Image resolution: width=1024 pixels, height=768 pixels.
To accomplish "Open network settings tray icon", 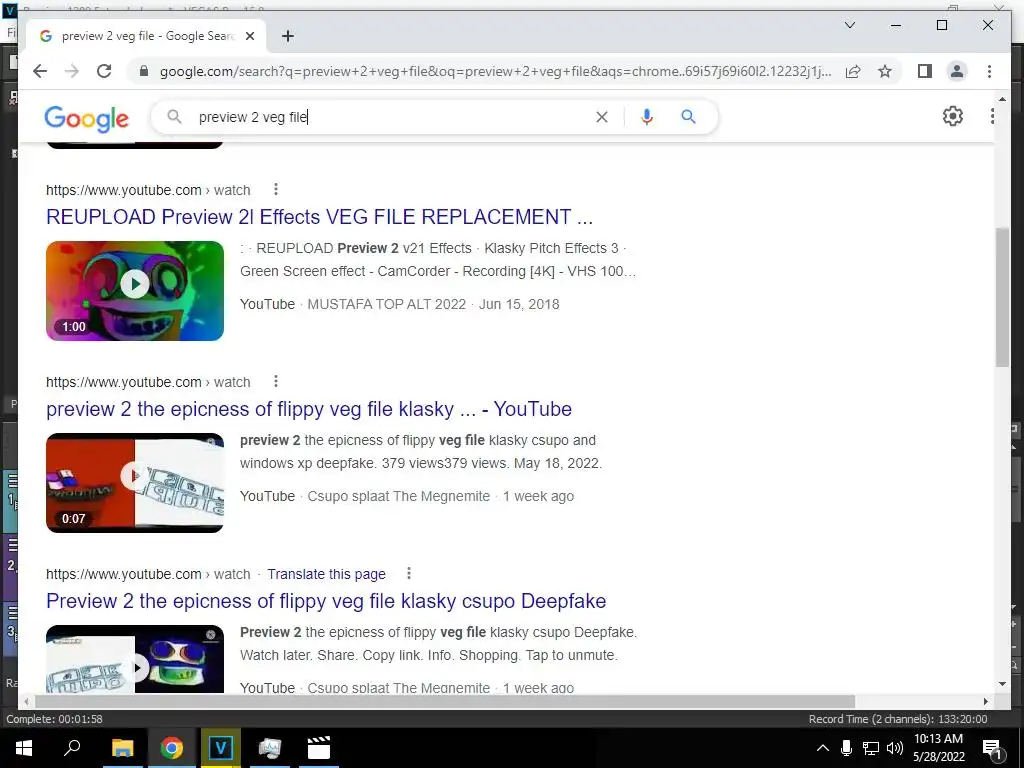I will (871, 748).
